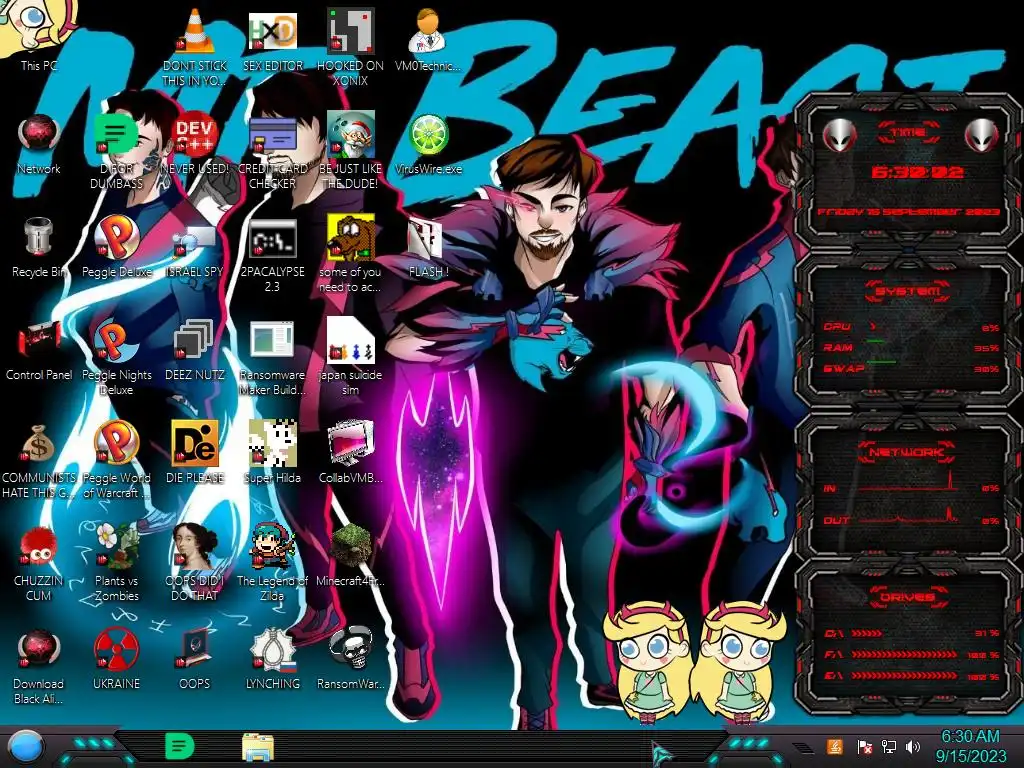
Task: Open the SEX EDITOR hex editor icon
Action: [x=273, y=33]
